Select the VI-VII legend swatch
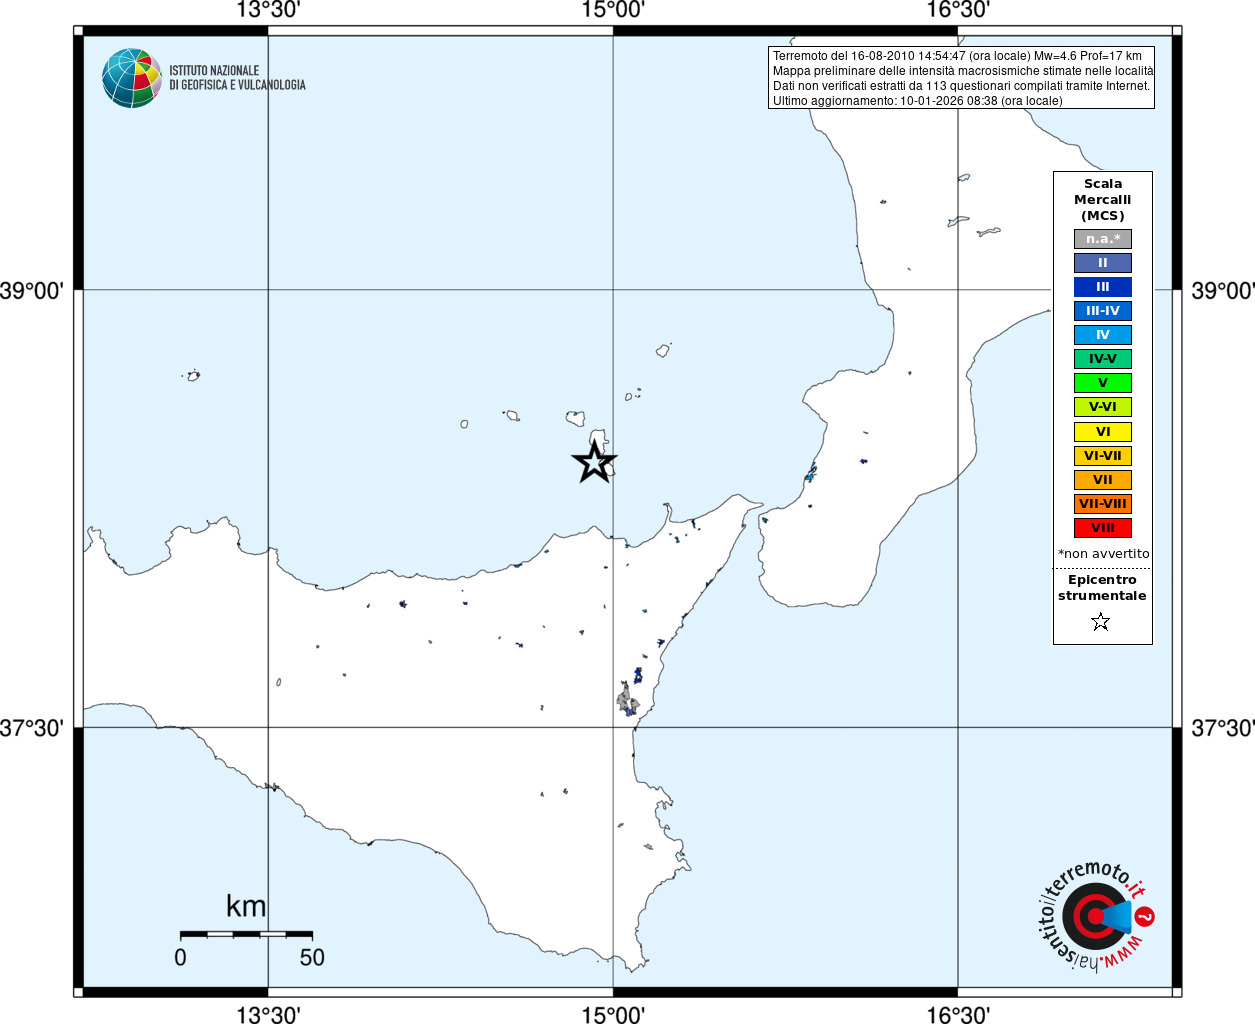1255x1024 pixels. click(x=1103, y=456)
